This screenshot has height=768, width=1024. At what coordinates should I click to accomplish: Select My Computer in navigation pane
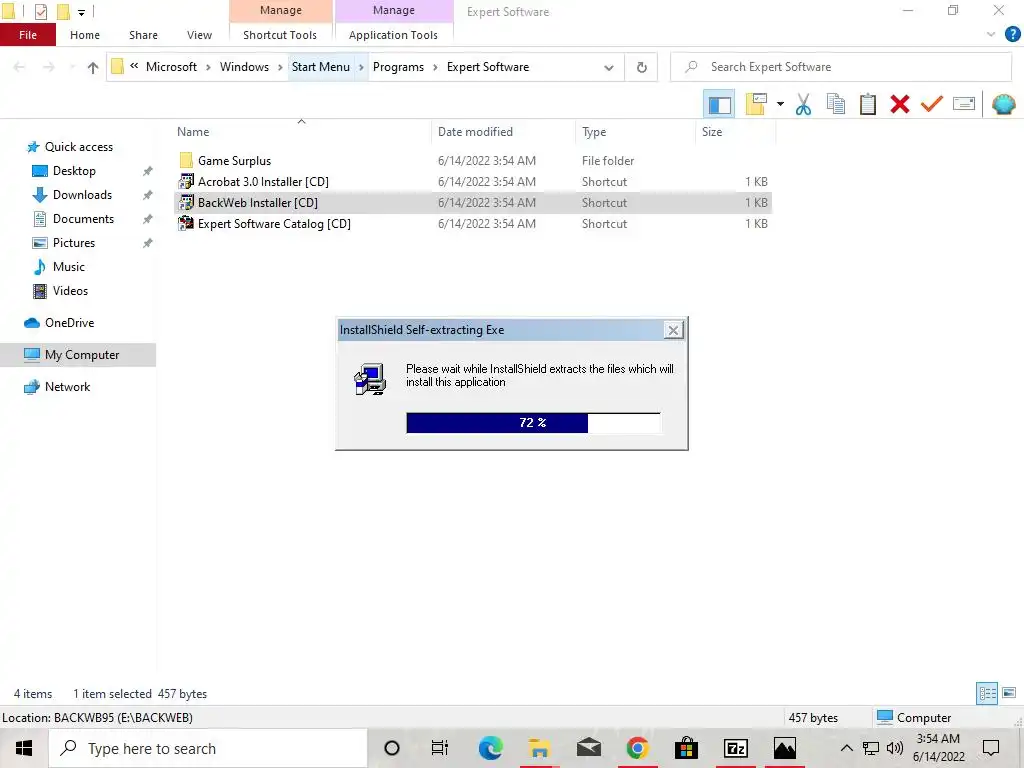(x=78, y=355)
